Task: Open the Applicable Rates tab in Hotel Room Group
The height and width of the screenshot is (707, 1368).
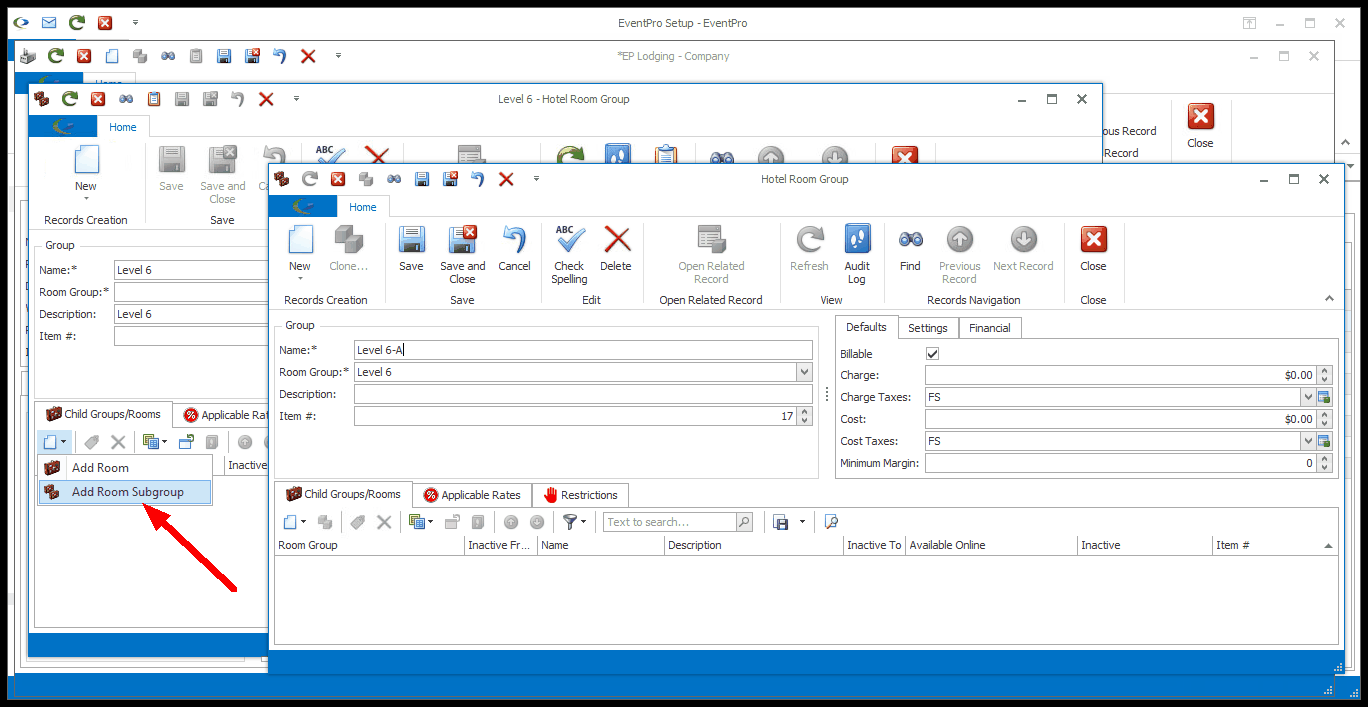Action: (x=472, y=495)
